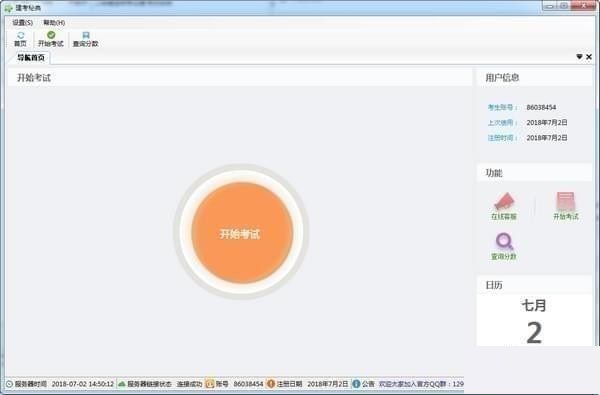Open the 帮助(H) menu
This screenshot has width=600, height=395.
[54, 23]
